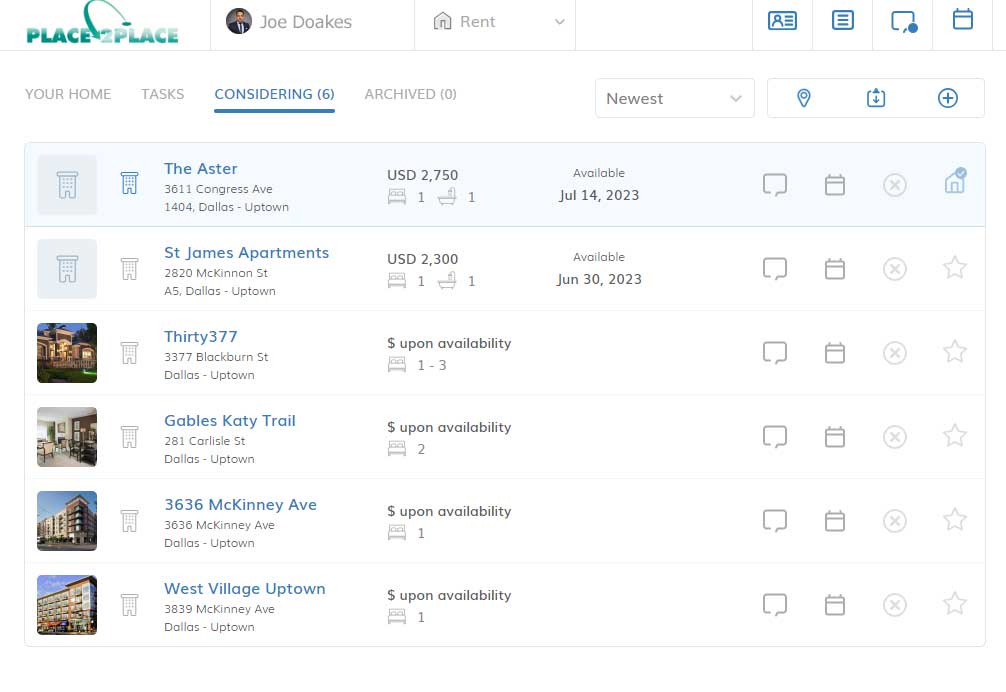Screen dimensions: 1006x692
Task: Click the add property plus icon
Action: [x=948, y=98]
